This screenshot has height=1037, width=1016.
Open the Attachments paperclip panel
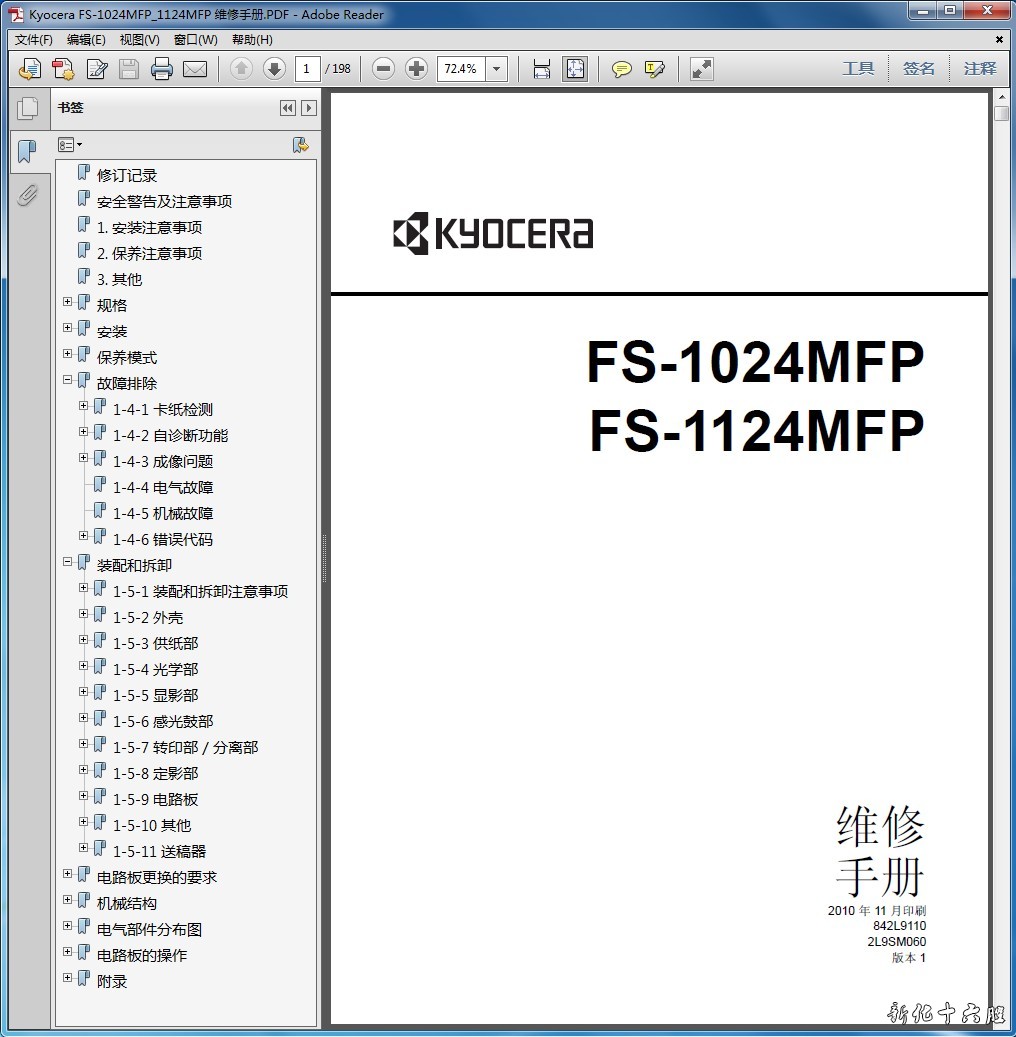pos(27,195)
